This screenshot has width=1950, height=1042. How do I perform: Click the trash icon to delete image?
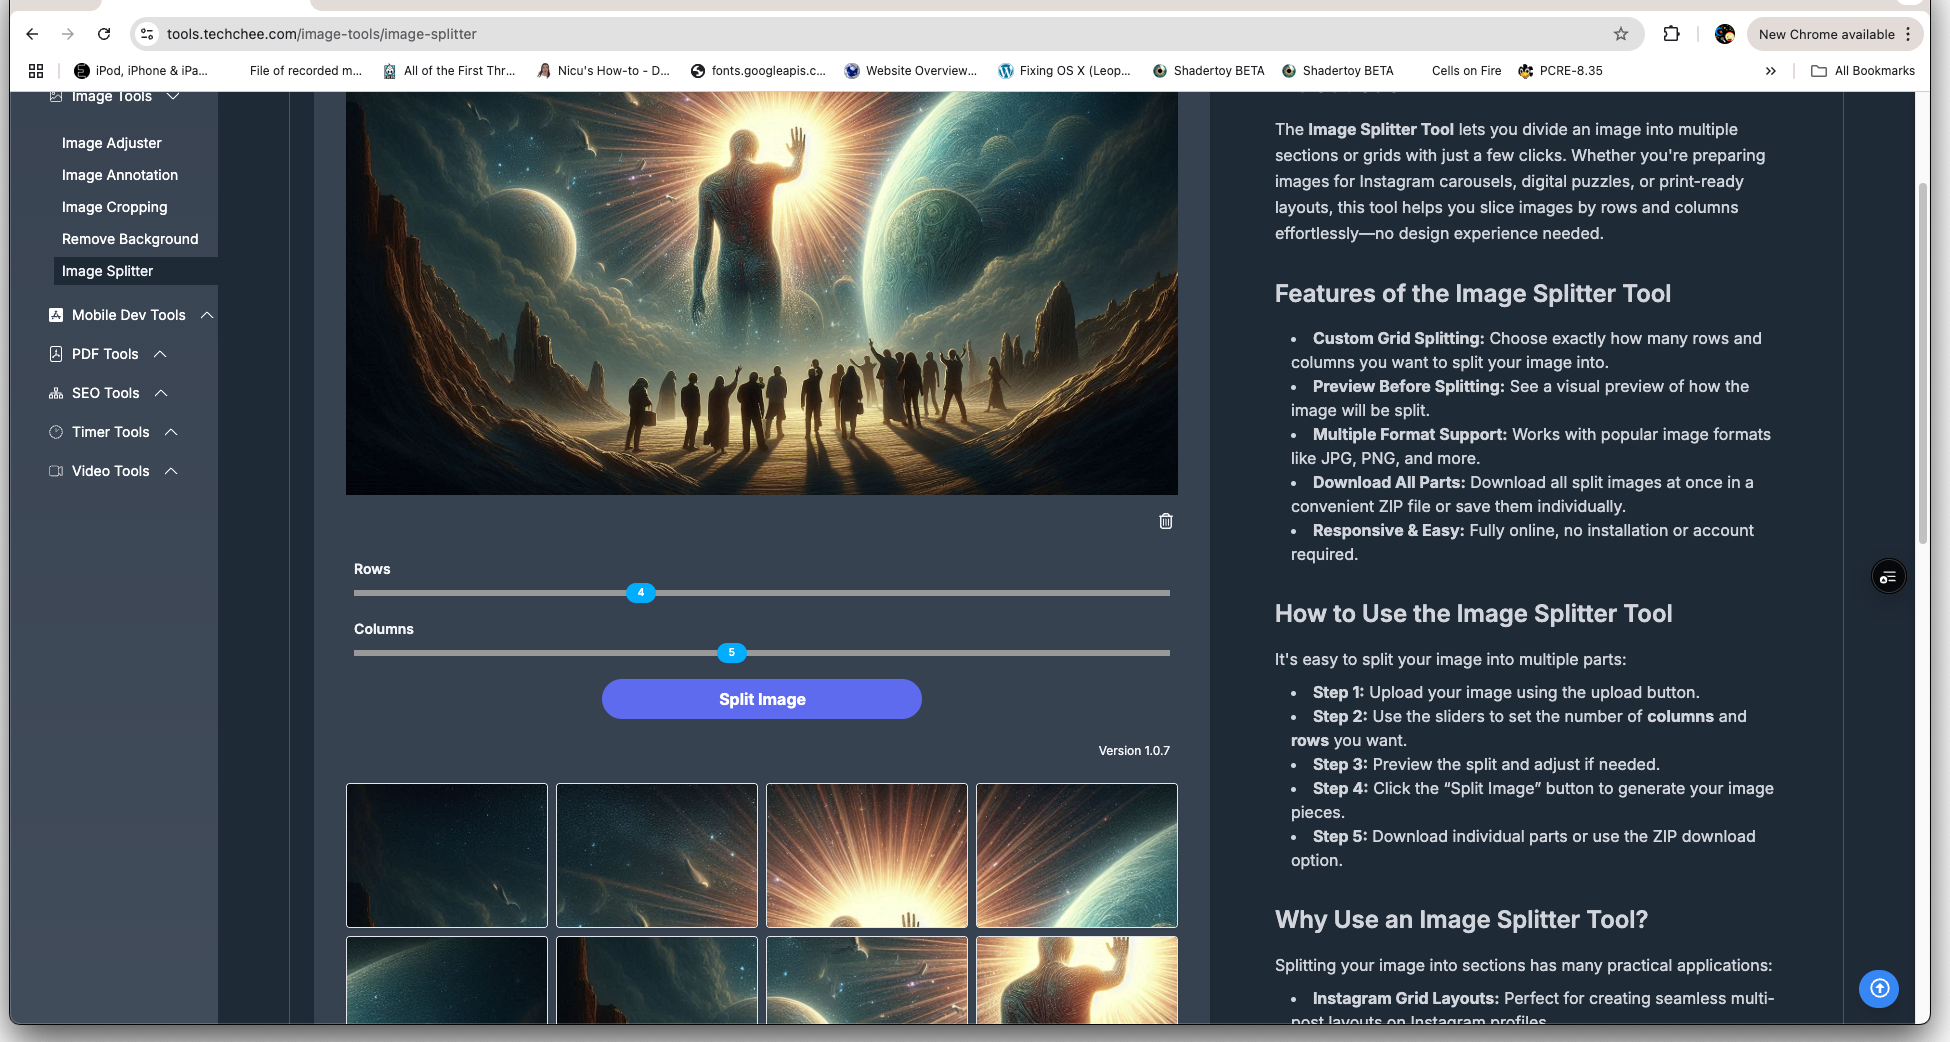click(1165, 521)
